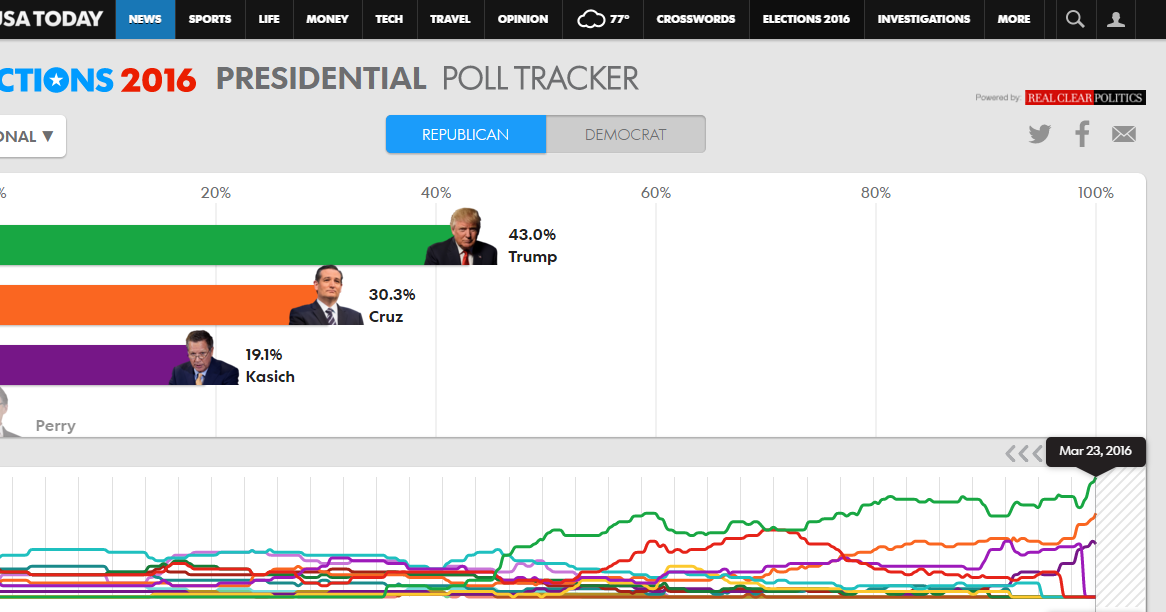The height and width of the screenshot is (612, 1166).
Task: Open Trump's candidate photo on the chart
Action: 465,236
